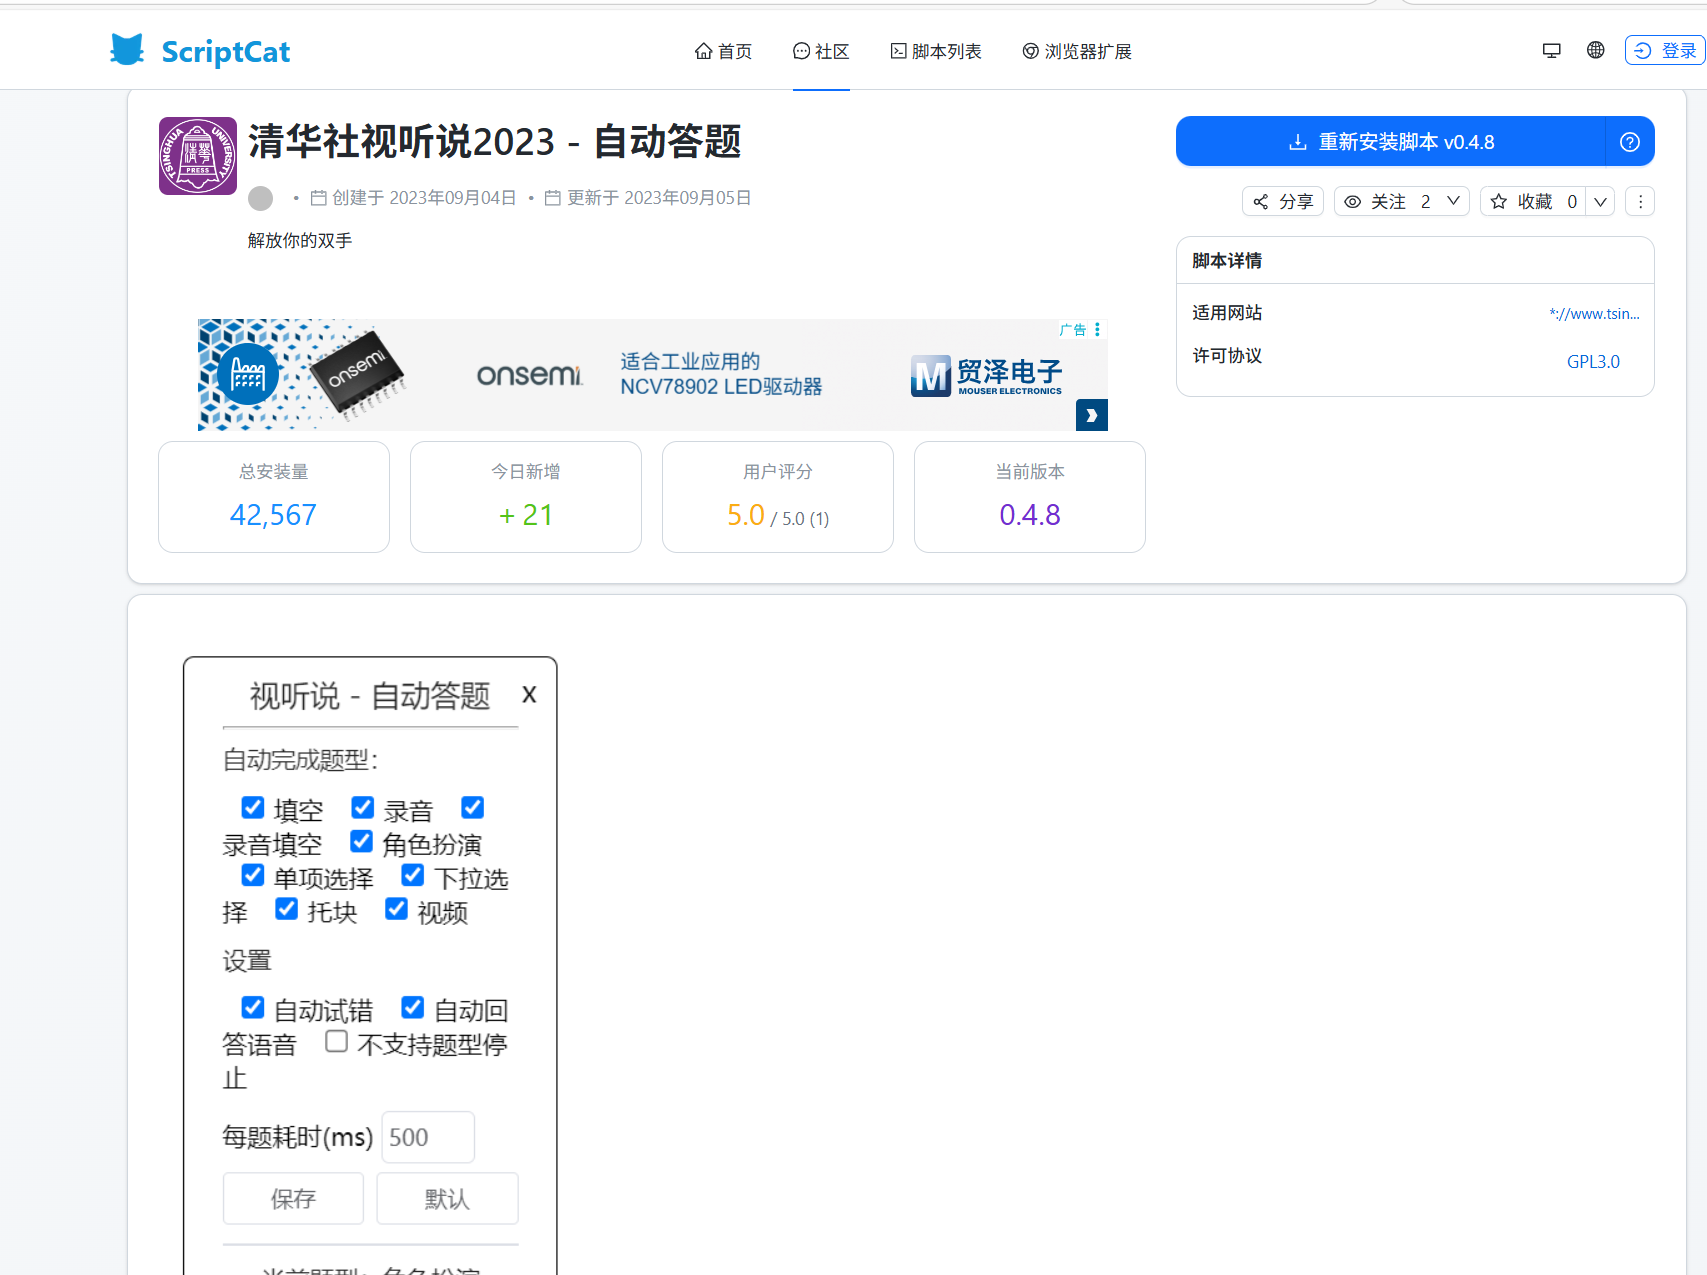Open the globe language selector

1595,50
